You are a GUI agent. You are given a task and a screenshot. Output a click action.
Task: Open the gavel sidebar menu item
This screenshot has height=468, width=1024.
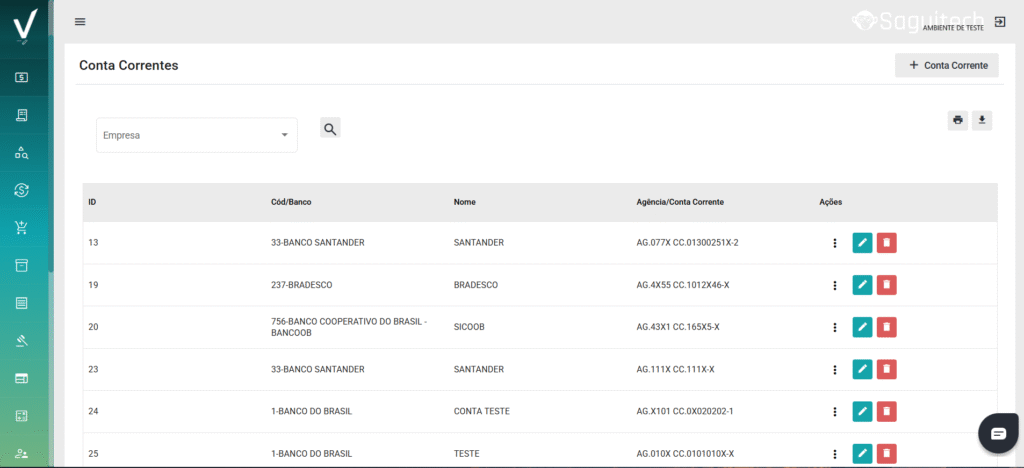22,341
